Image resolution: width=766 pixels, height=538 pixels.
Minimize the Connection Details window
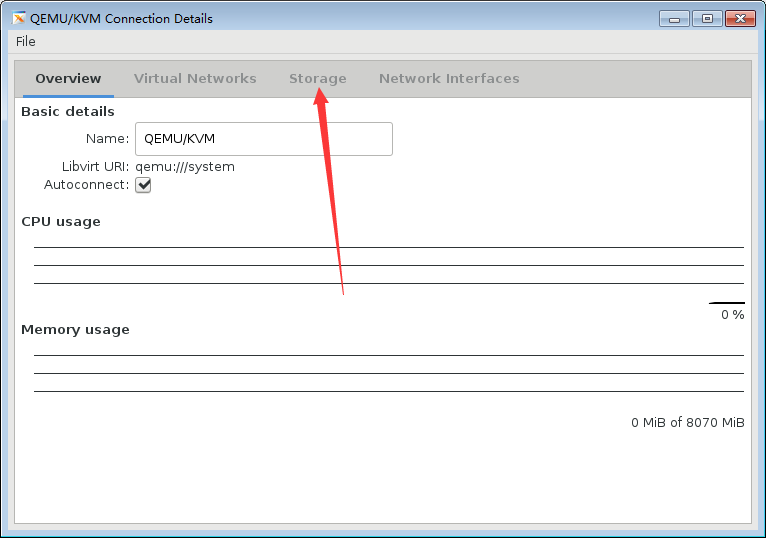674,19
